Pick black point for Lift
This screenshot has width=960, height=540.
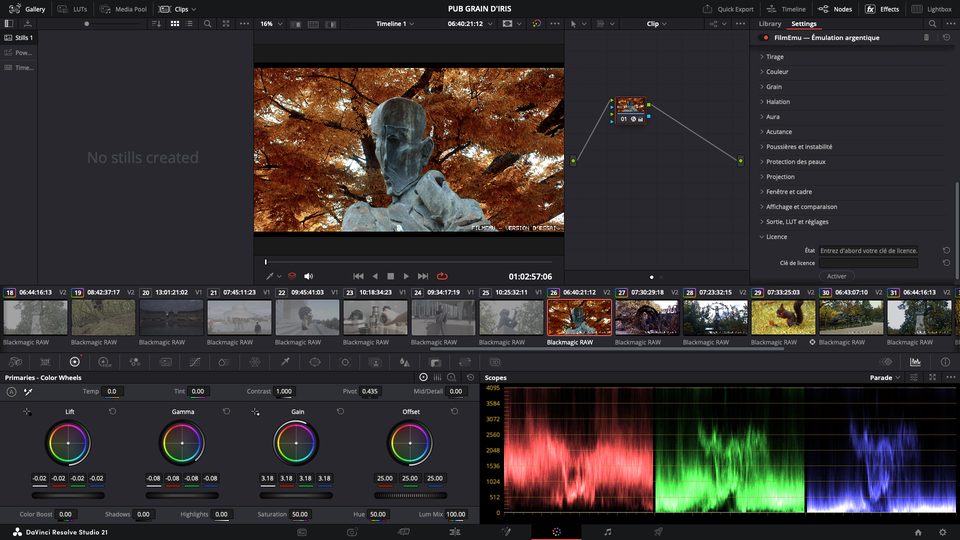tap(27, 412)
